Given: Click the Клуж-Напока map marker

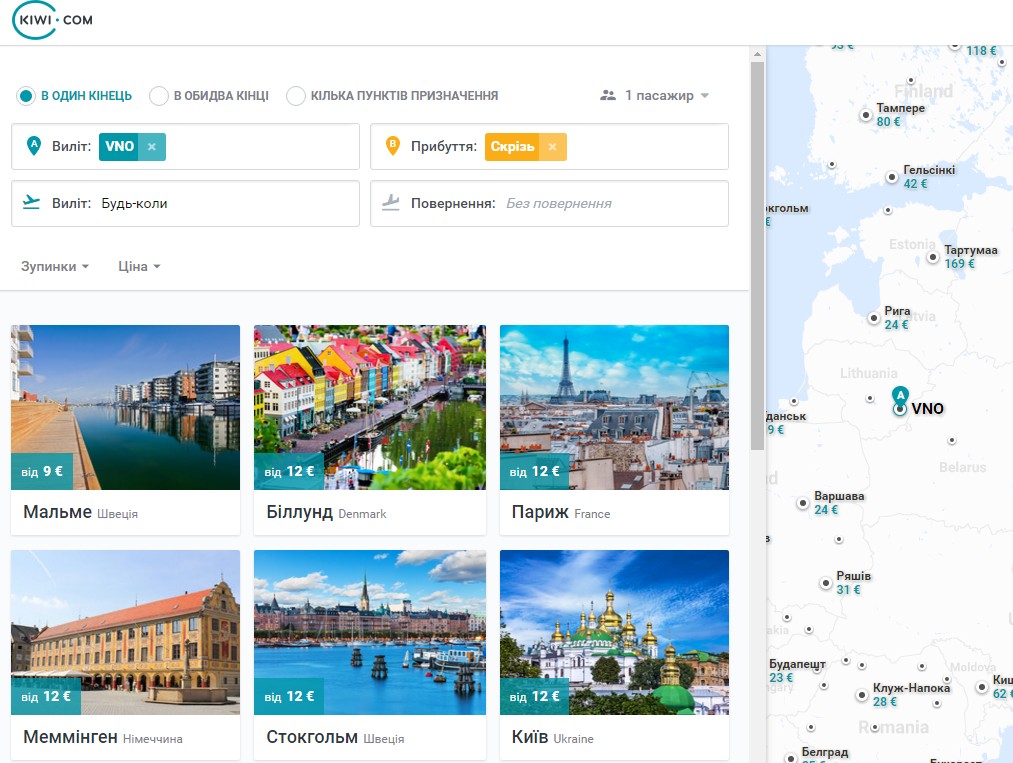Looking at the screenshot, I should coord(861,695).
